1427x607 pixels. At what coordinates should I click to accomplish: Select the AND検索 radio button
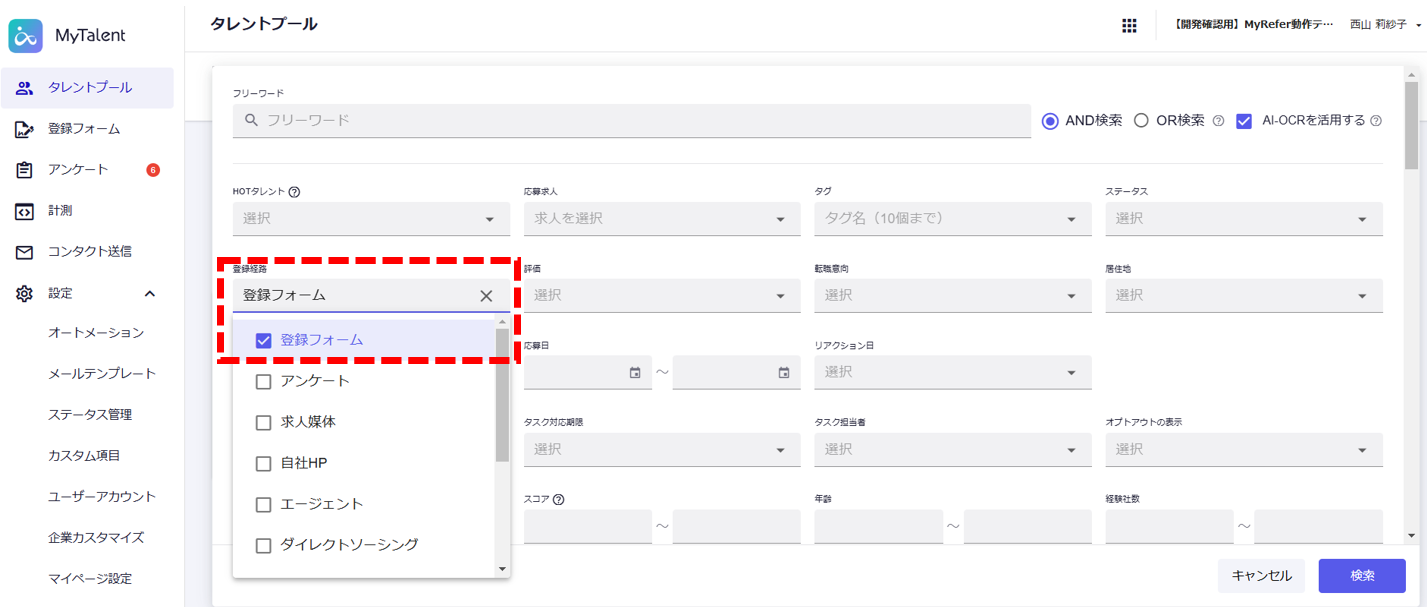(x=1050, y=121)
